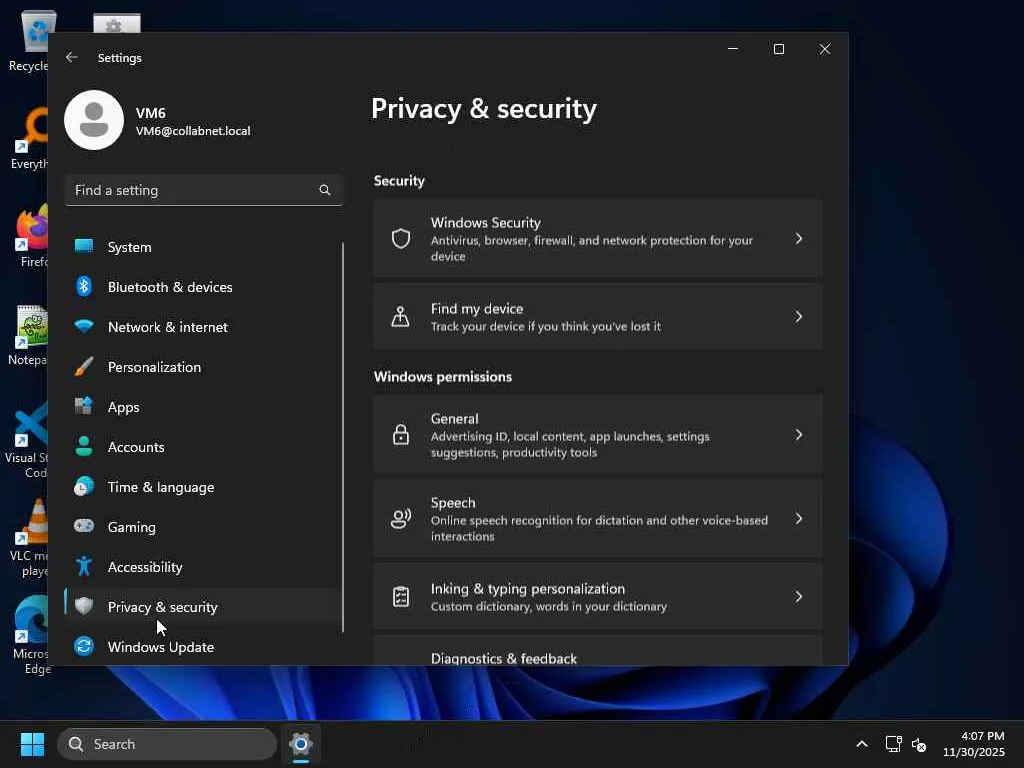Open Inking & typing personalization
This screenshot has width=1024, height=768.
click(x=598, y=596)
